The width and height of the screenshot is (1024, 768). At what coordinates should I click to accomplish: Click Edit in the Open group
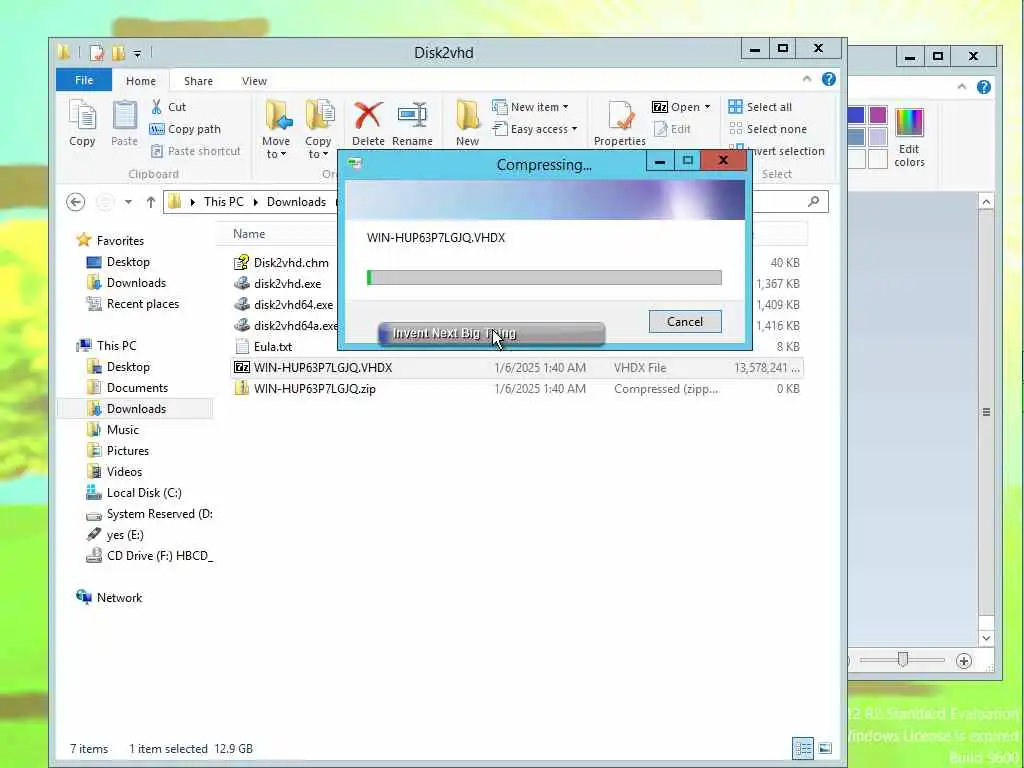click(x=672, y=129)
